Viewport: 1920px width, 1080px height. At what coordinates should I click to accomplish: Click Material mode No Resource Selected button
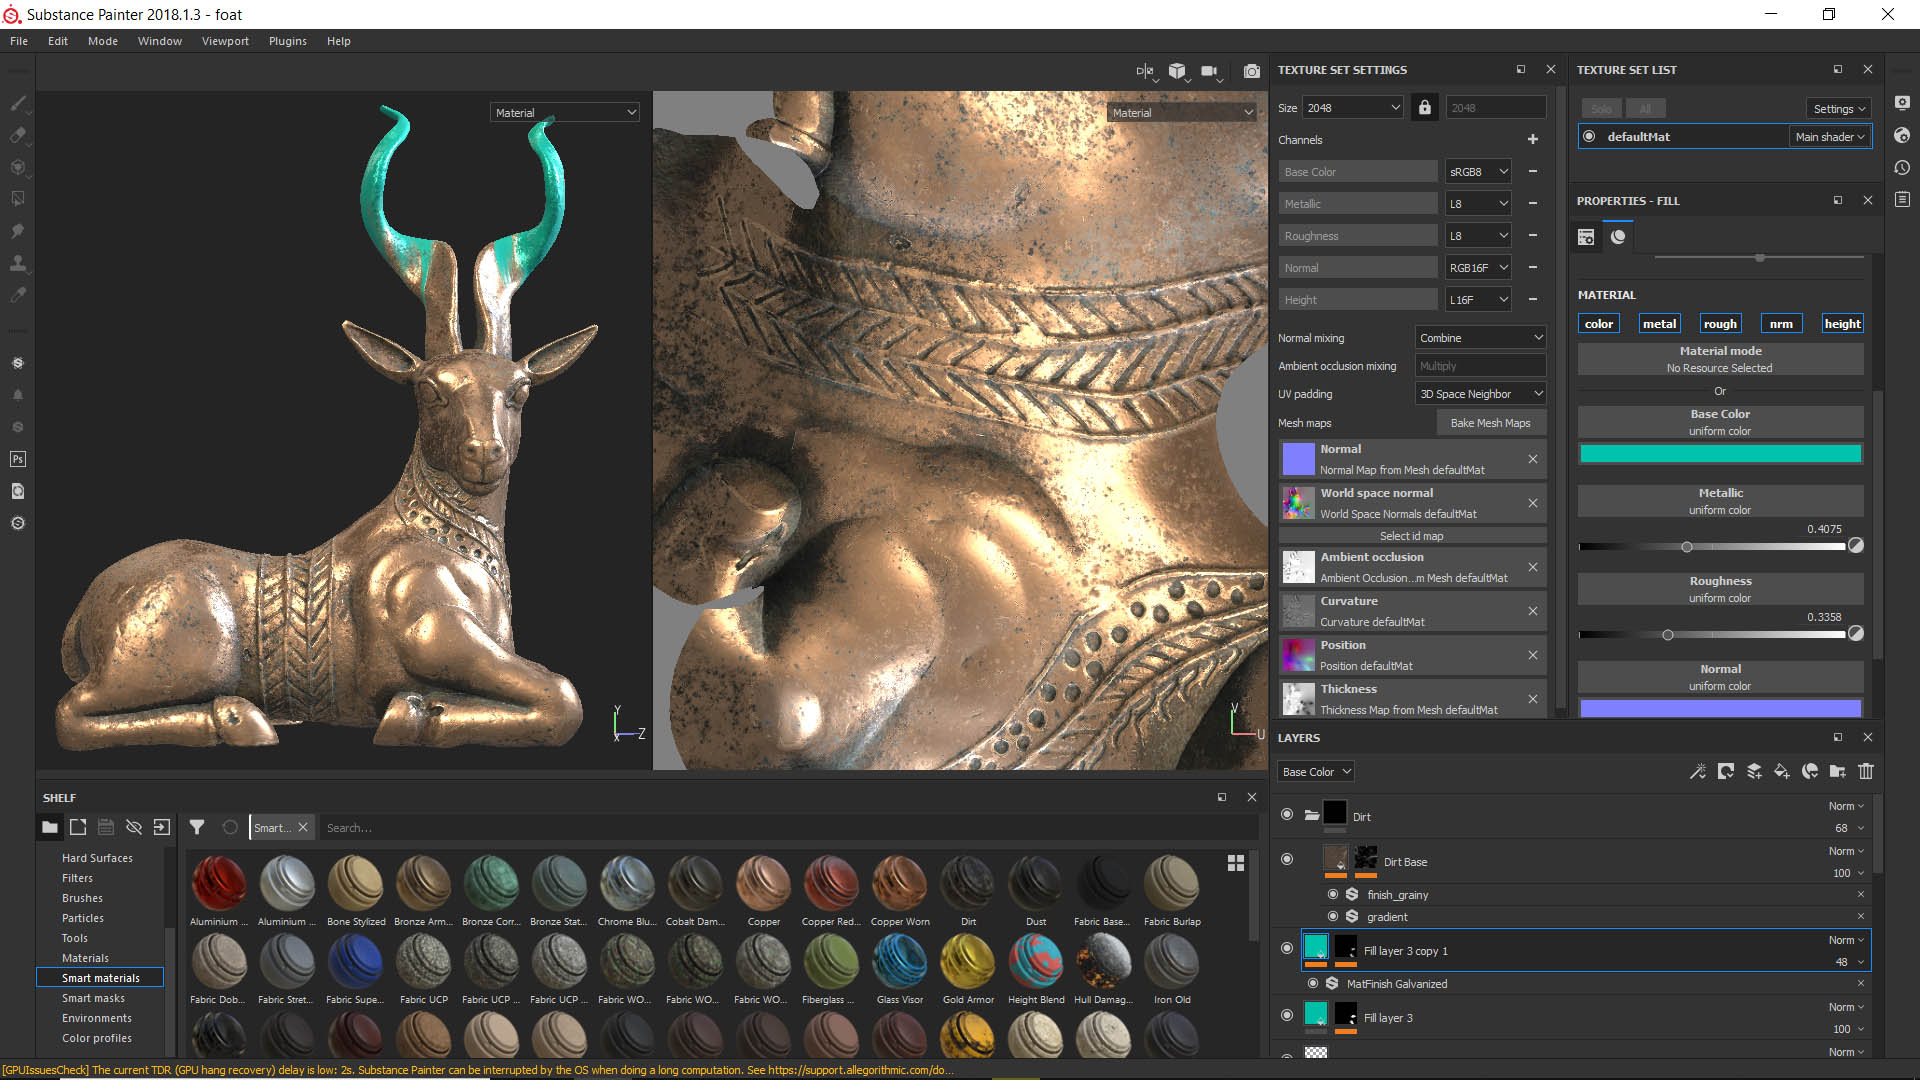1720,359
